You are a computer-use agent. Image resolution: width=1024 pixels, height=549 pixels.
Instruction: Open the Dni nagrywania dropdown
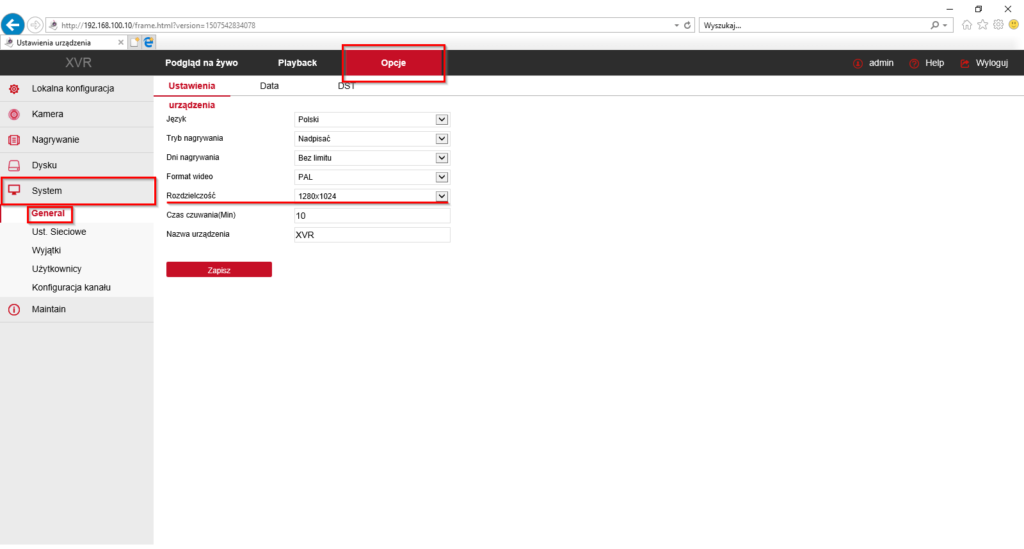[442, 158]
